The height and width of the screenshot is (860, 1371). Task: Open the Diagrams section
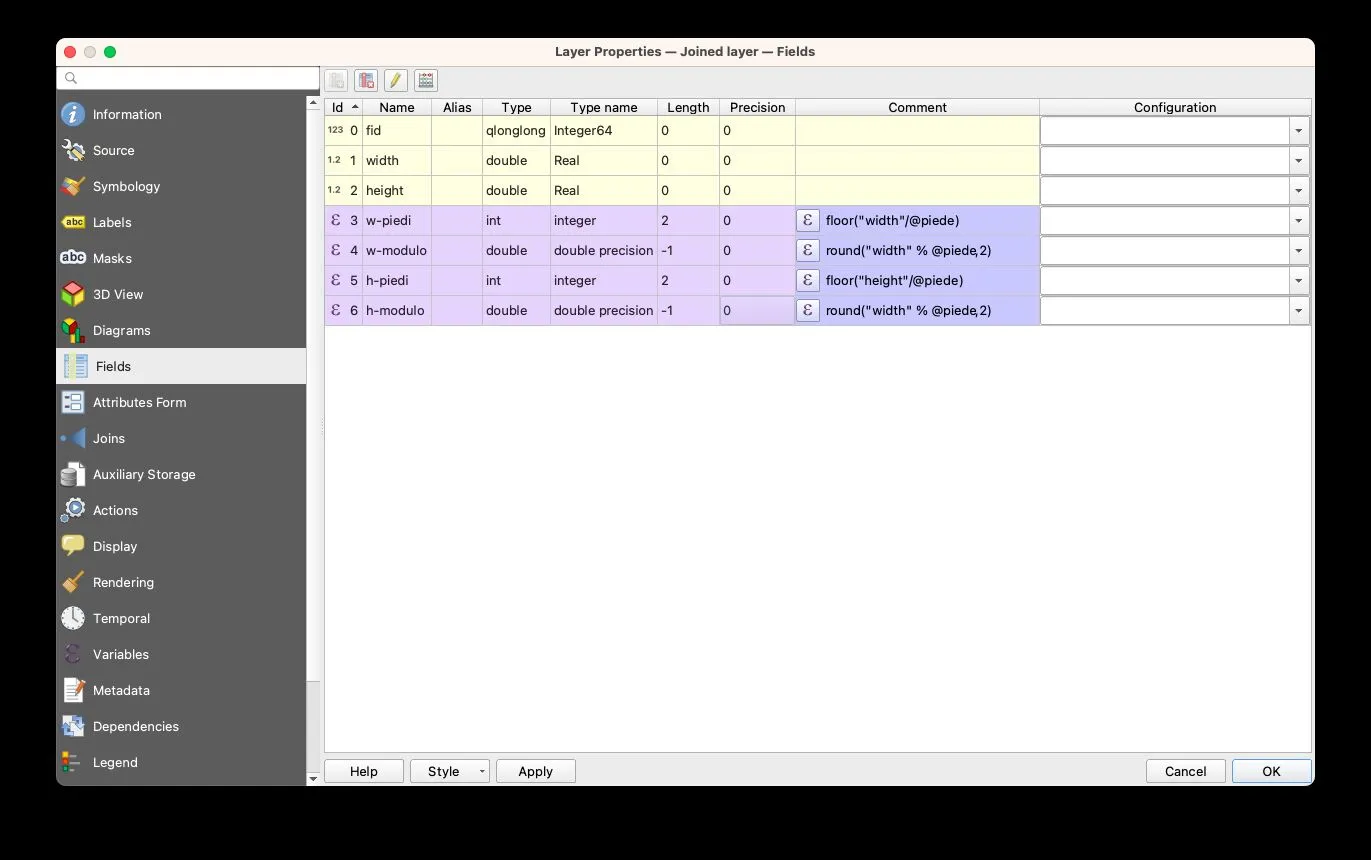click(121, 331)
